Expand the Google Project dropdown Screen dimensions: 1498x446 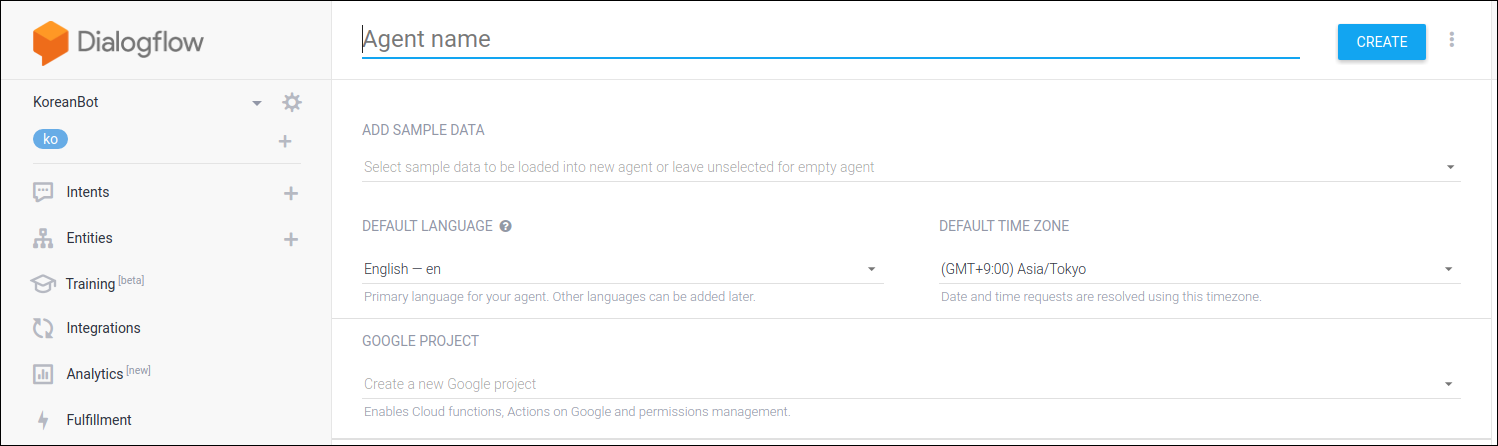pos(911,384)
